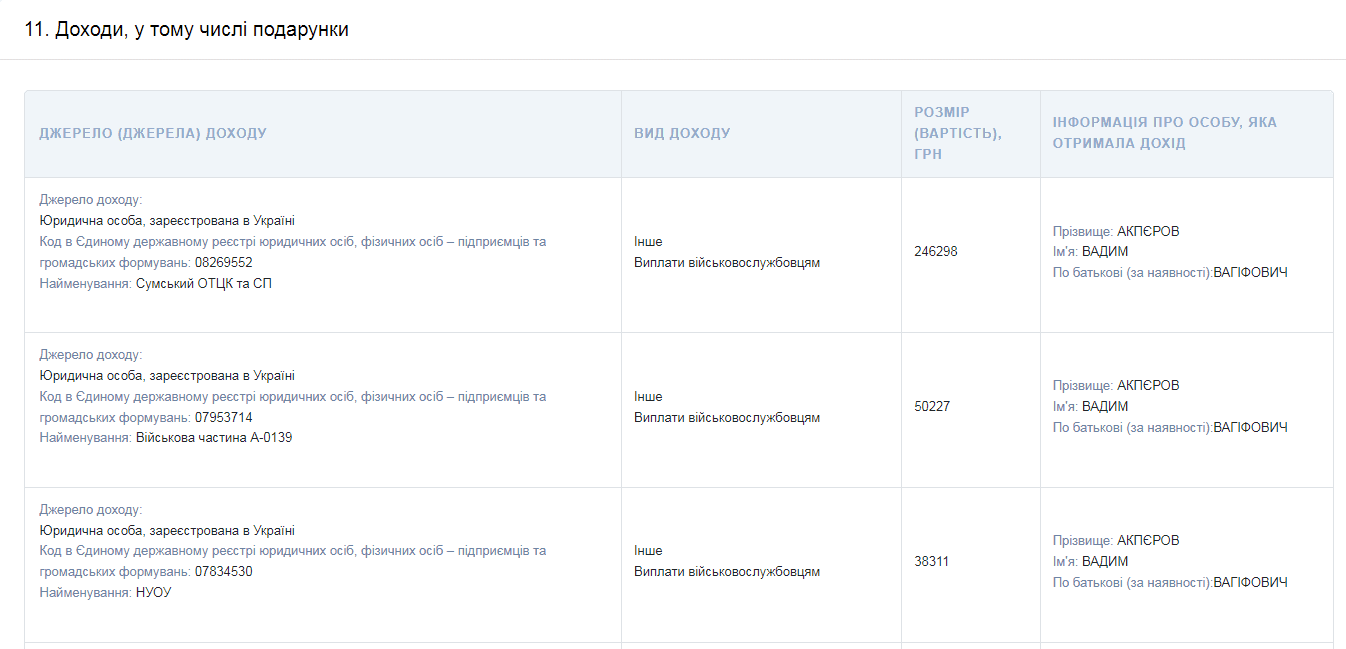Click income amount 246298

936,252
